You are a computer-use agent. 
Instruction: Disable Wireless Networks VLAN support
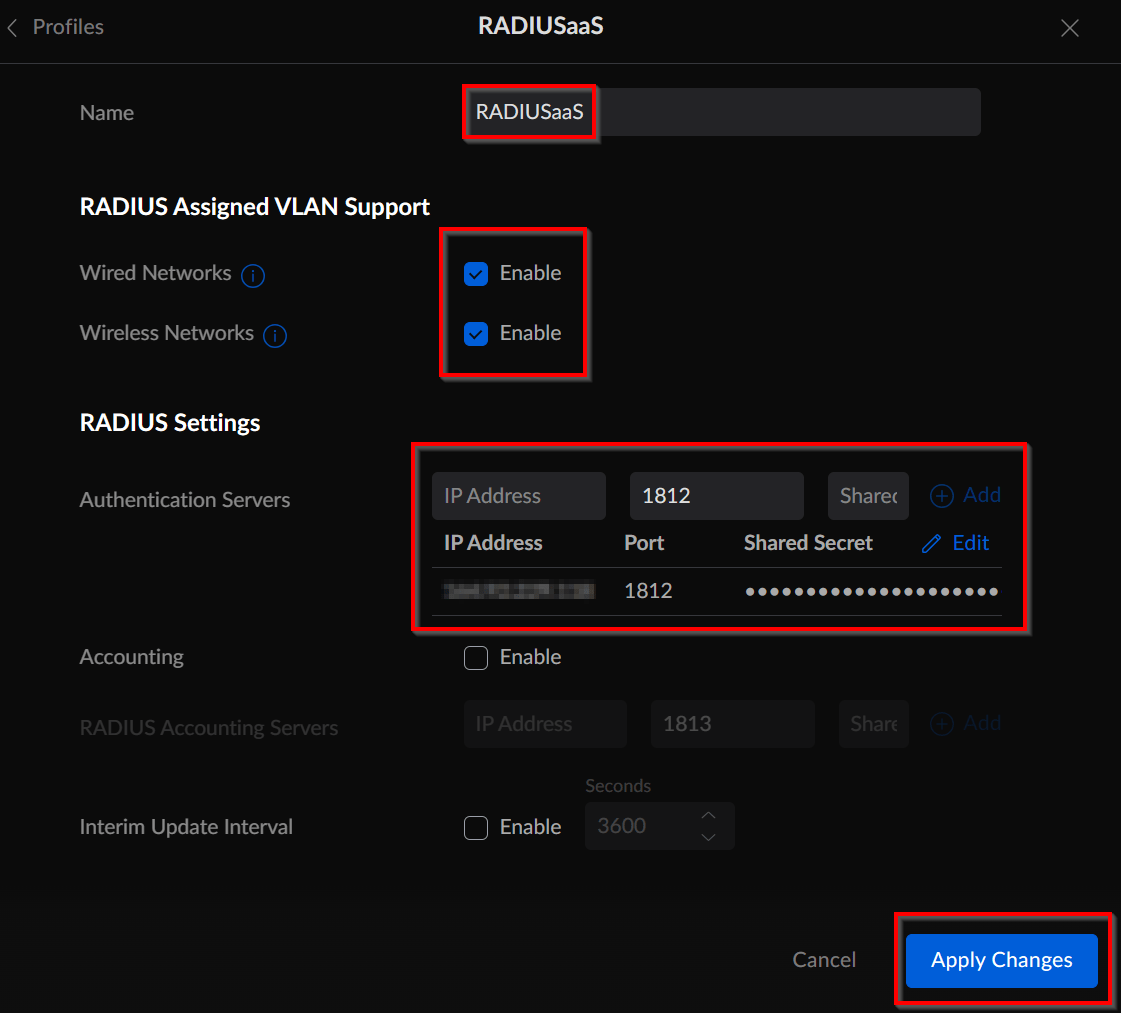click(476, 333)
